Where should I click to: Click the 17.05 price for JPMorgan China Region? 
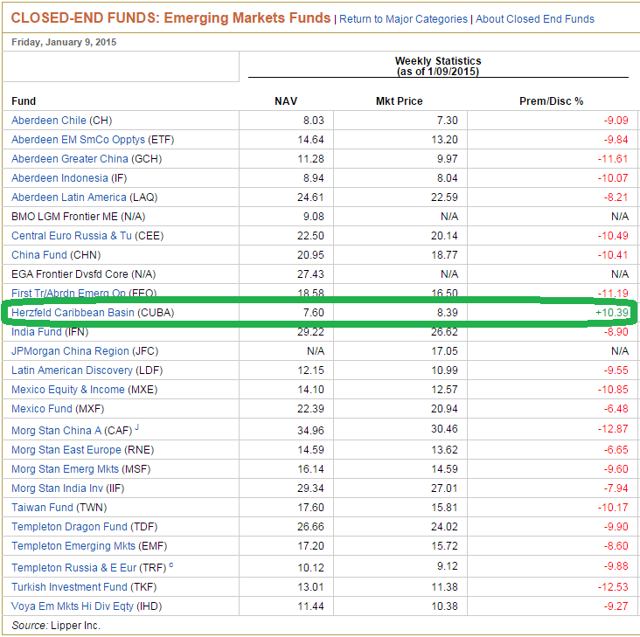tap(444, 351)
